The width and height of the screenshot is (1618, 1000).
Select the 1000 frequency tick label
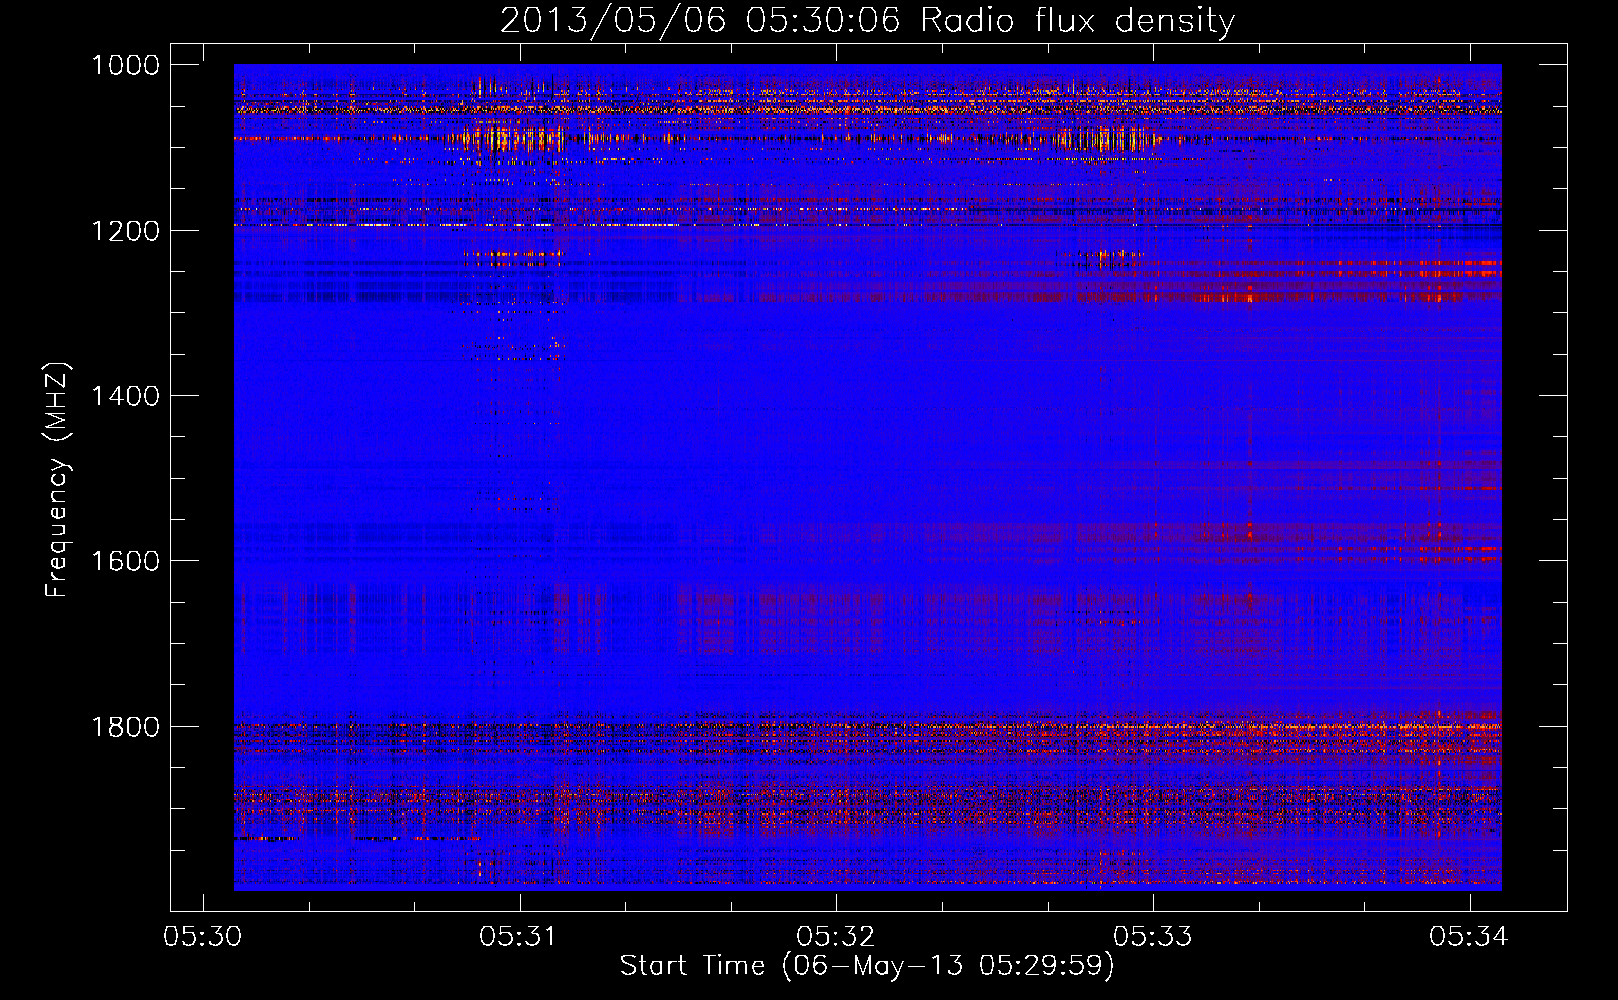tap(125, 65)
